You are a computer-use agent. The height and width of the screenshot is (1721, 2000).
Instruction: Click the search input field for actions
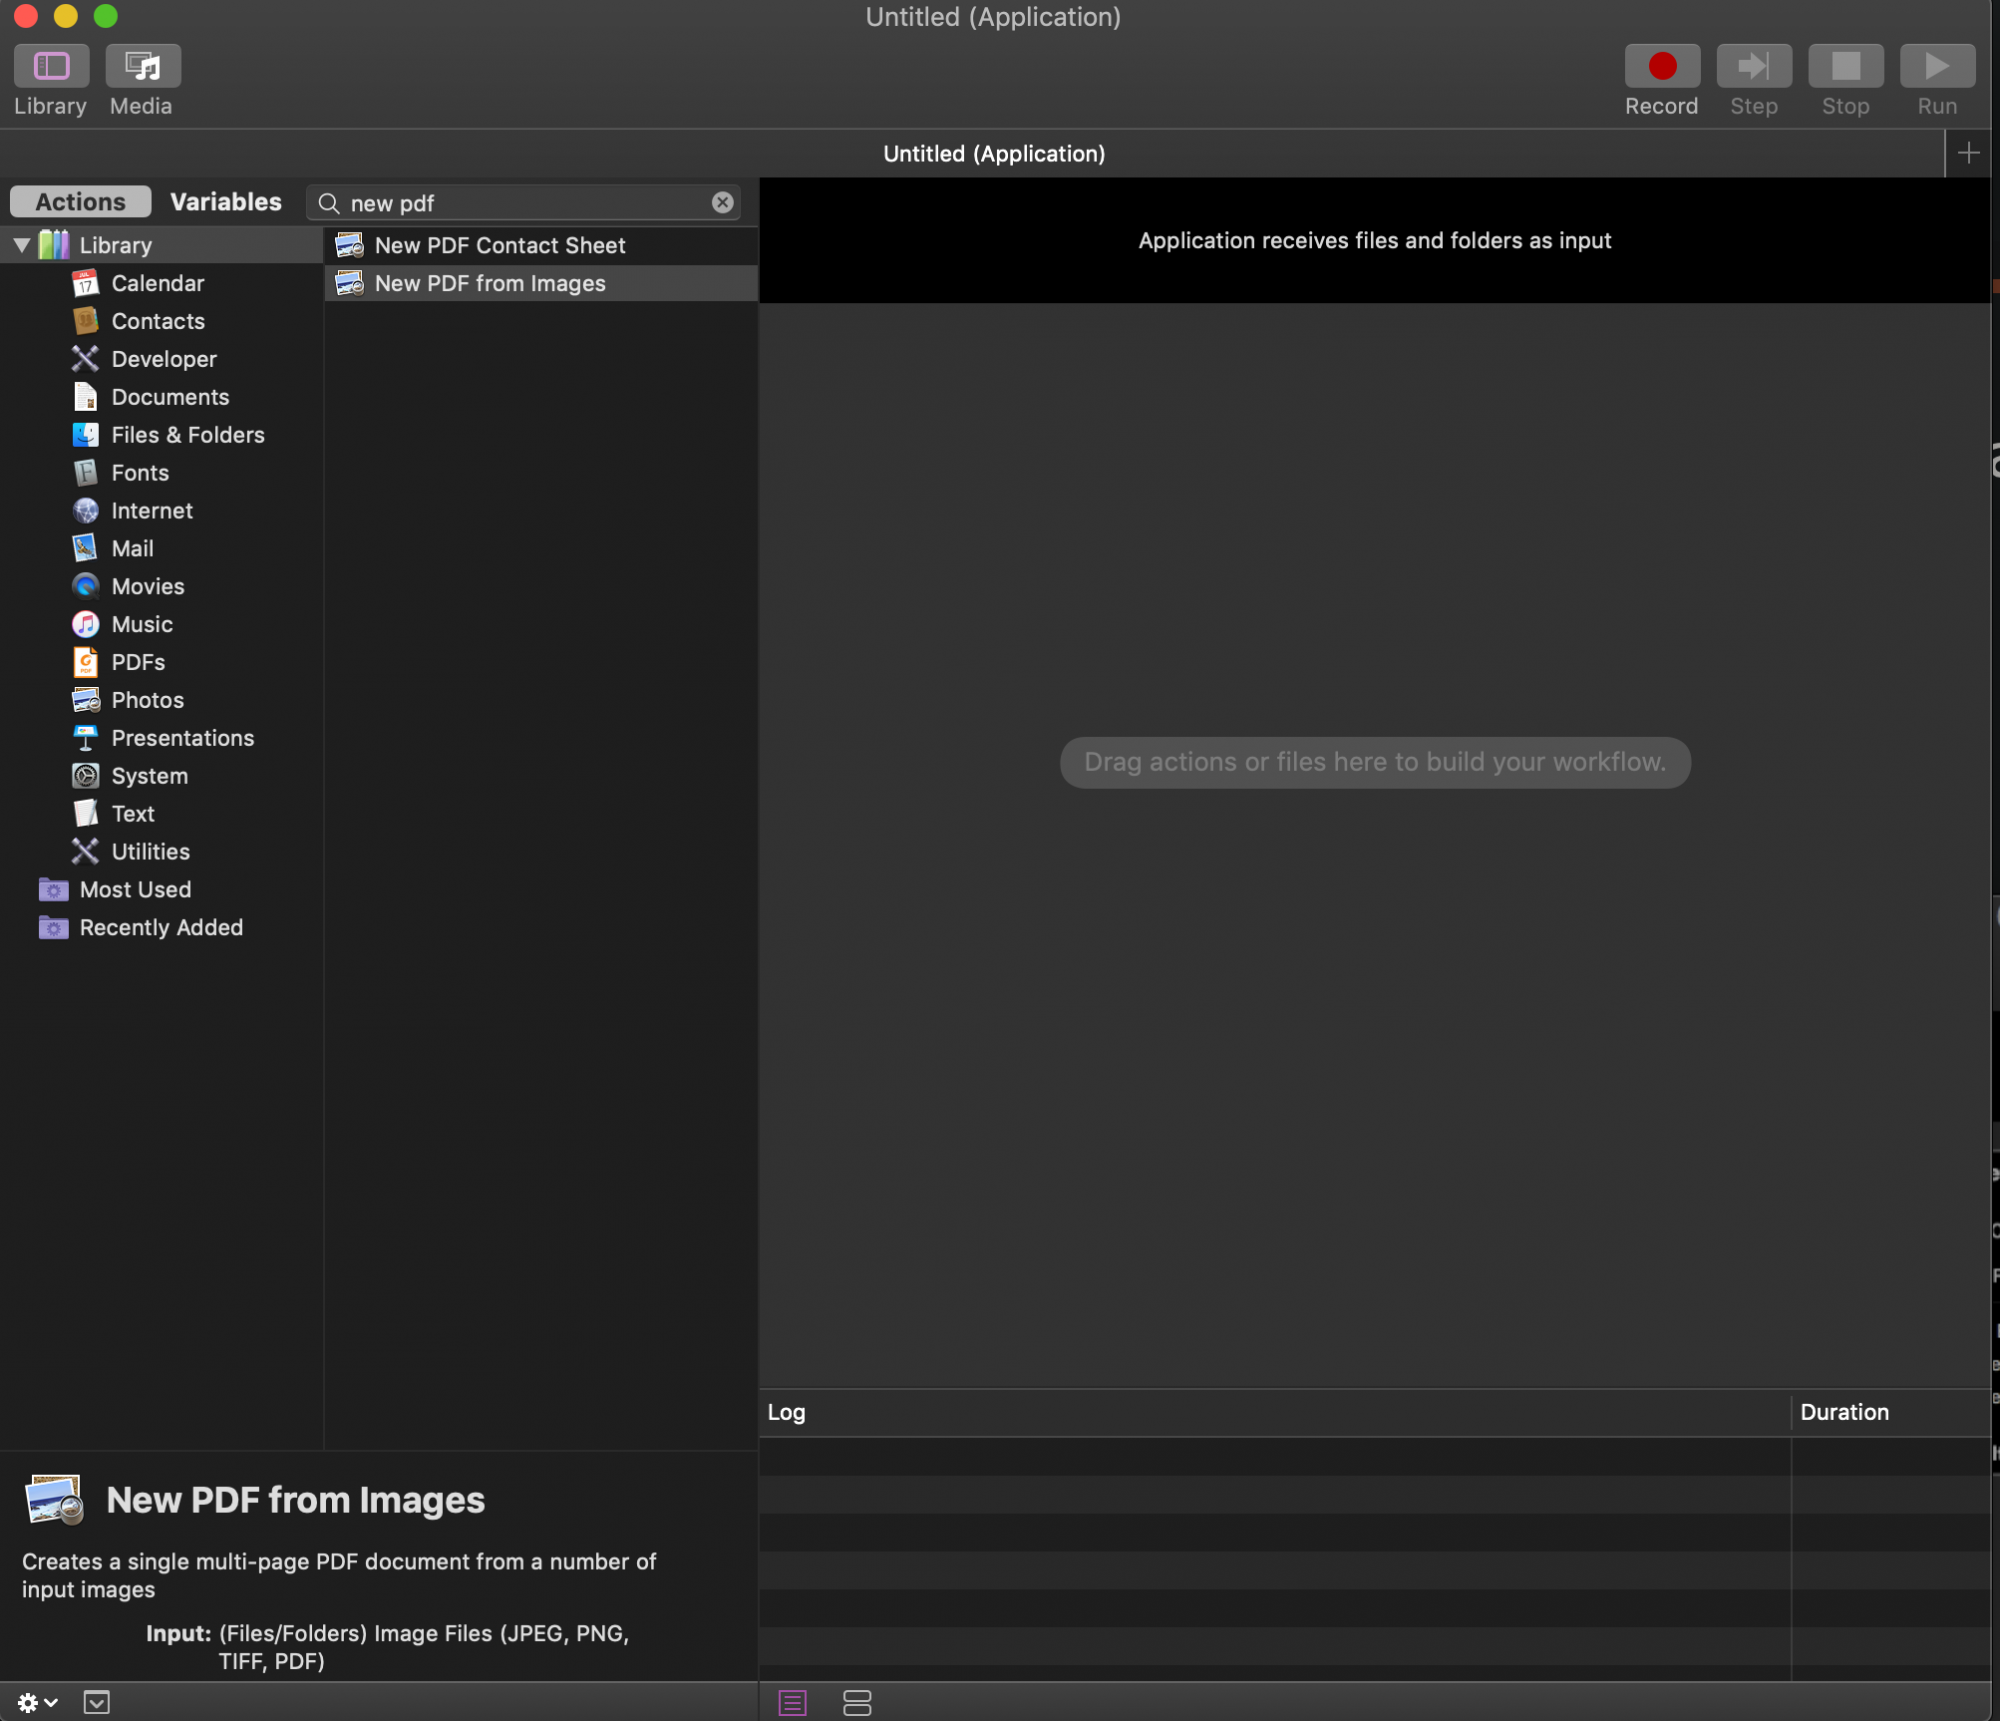[522, 201]
